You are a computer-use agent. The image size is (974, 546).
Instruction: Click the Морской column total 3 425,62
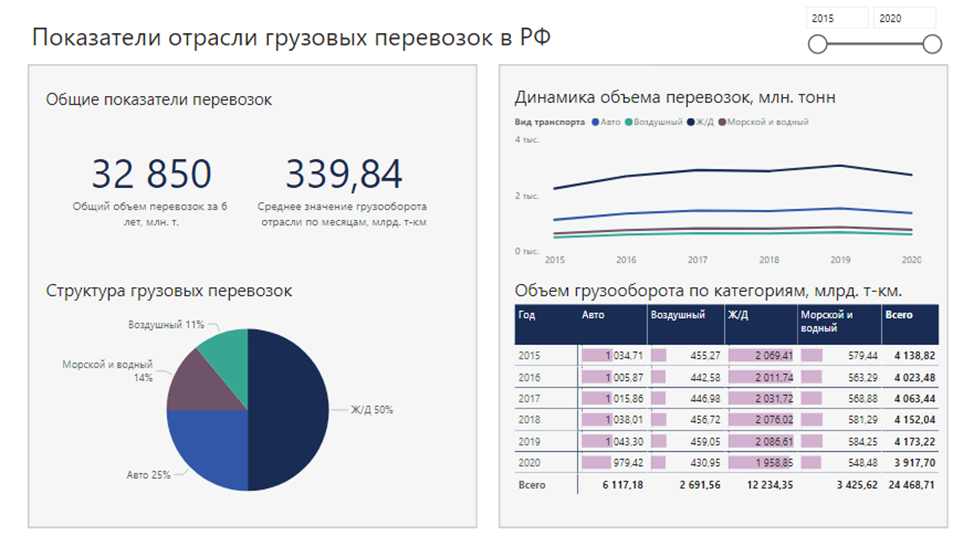[x=857, y=485]
